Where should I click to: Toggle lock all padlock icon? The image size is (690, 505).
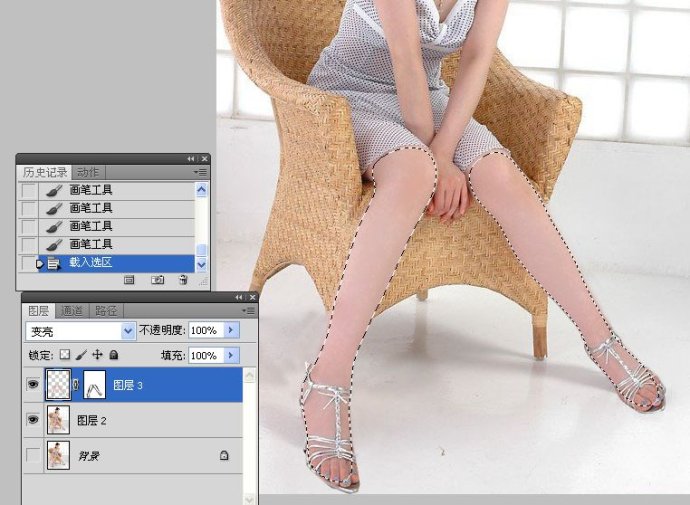point(114,355)
